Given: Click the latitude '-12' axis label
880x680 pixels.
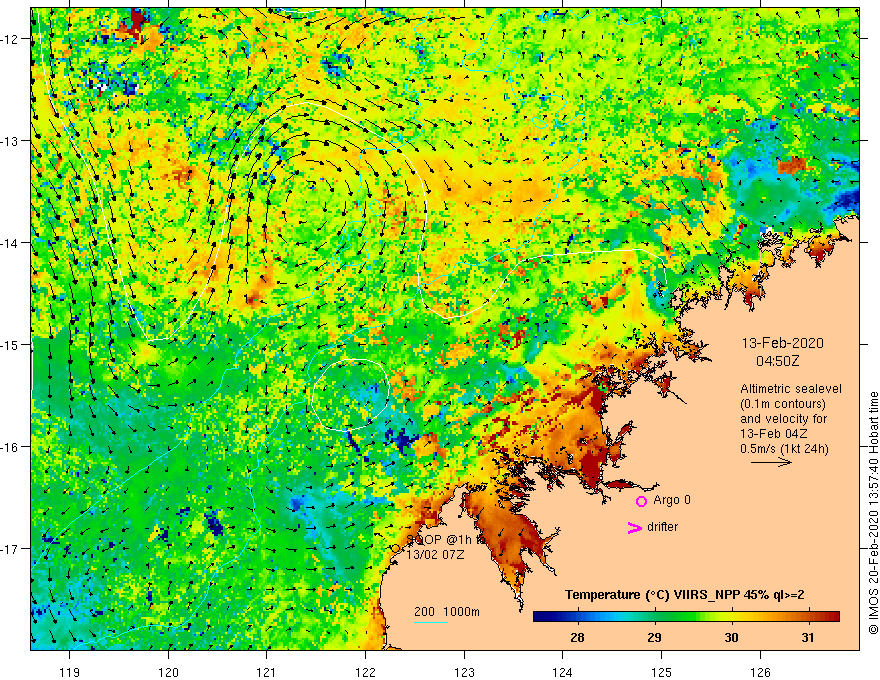Looking at the screenshot, I should click(x=11, y=39).
